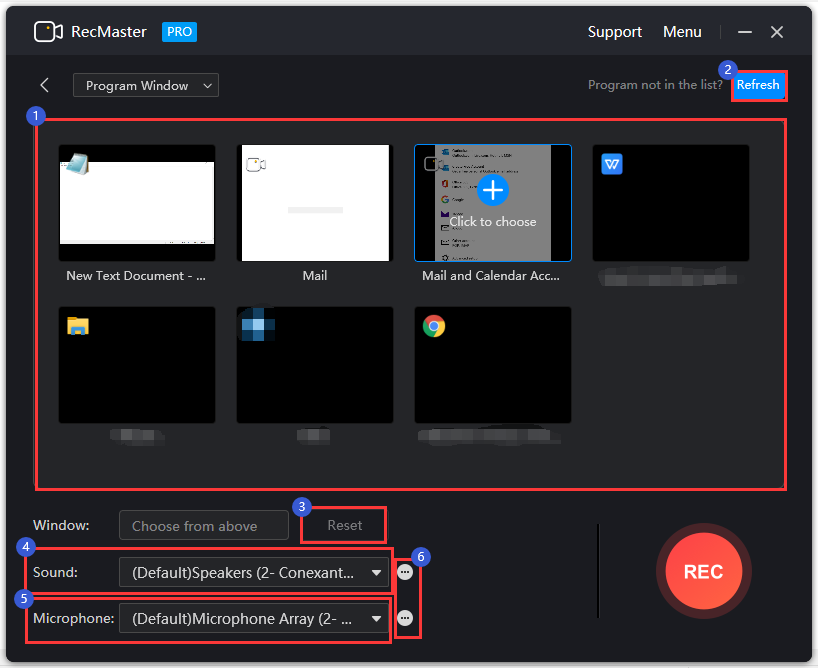Click the 'Program not in the list?' text
Image resolution: width=818 pixels, height=668 pixels.
click(655, 85)
